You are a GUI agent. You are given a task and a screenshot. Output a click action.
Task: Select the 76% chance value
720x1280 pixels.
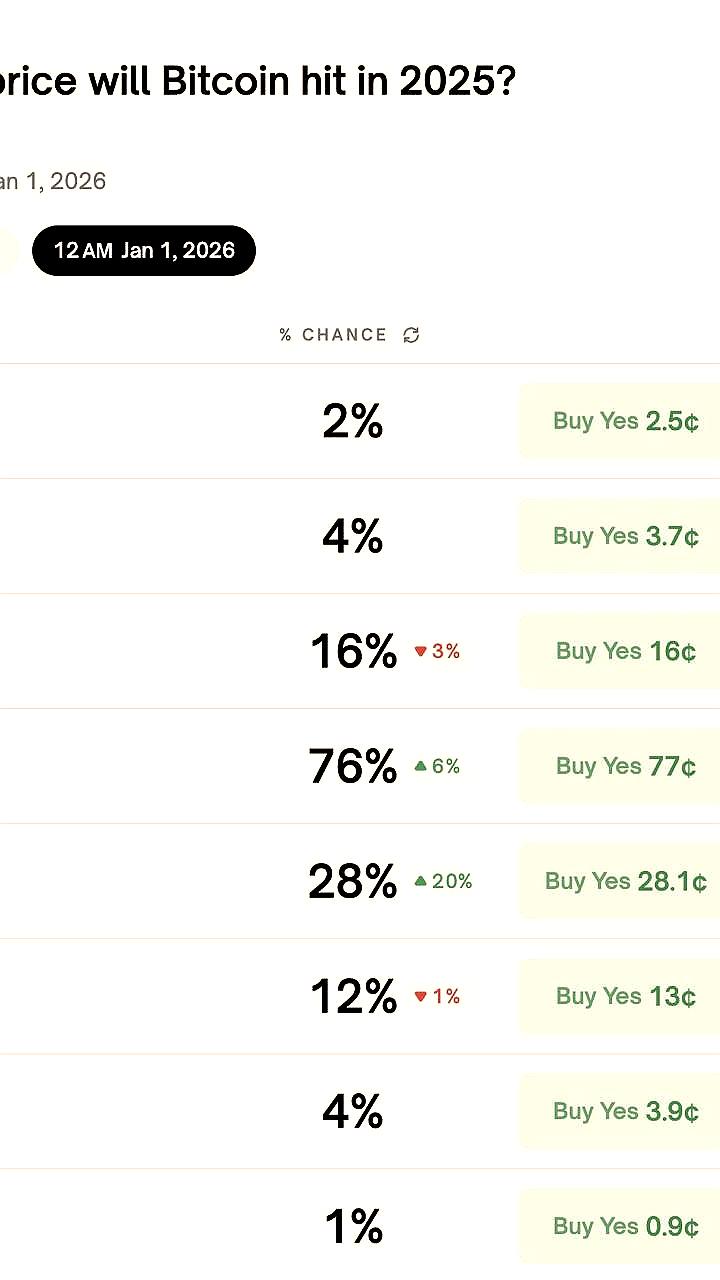352,766
